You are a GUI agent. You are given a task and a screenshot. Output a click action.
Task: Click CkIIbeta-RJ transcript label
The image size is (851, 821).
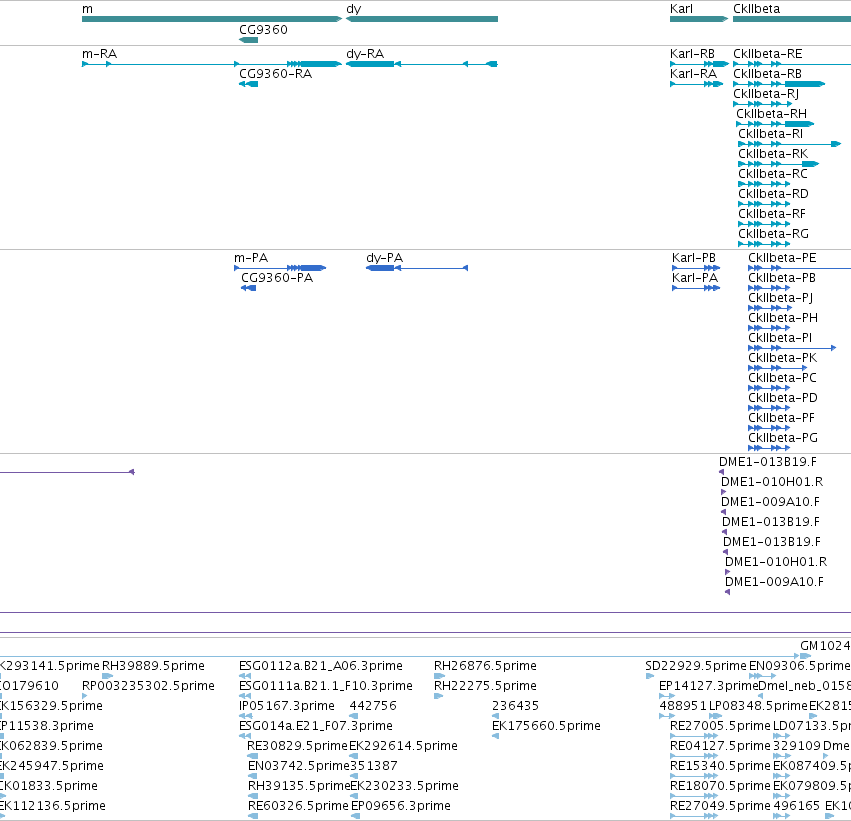766,94
